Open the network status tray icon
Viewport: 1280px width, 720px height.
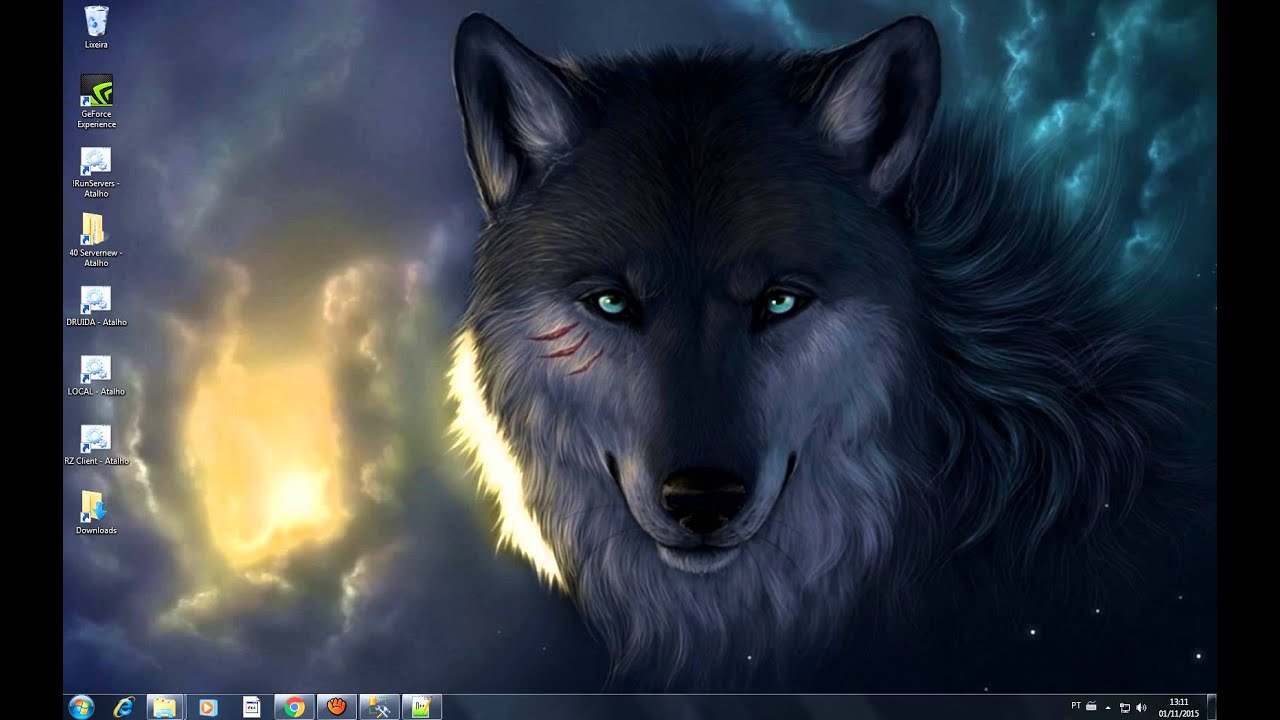point(1124,707)
